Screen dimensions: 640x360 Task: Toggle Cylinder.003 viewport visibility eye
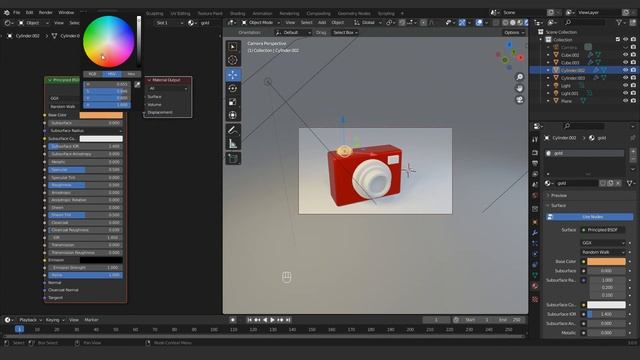[625, 78]
